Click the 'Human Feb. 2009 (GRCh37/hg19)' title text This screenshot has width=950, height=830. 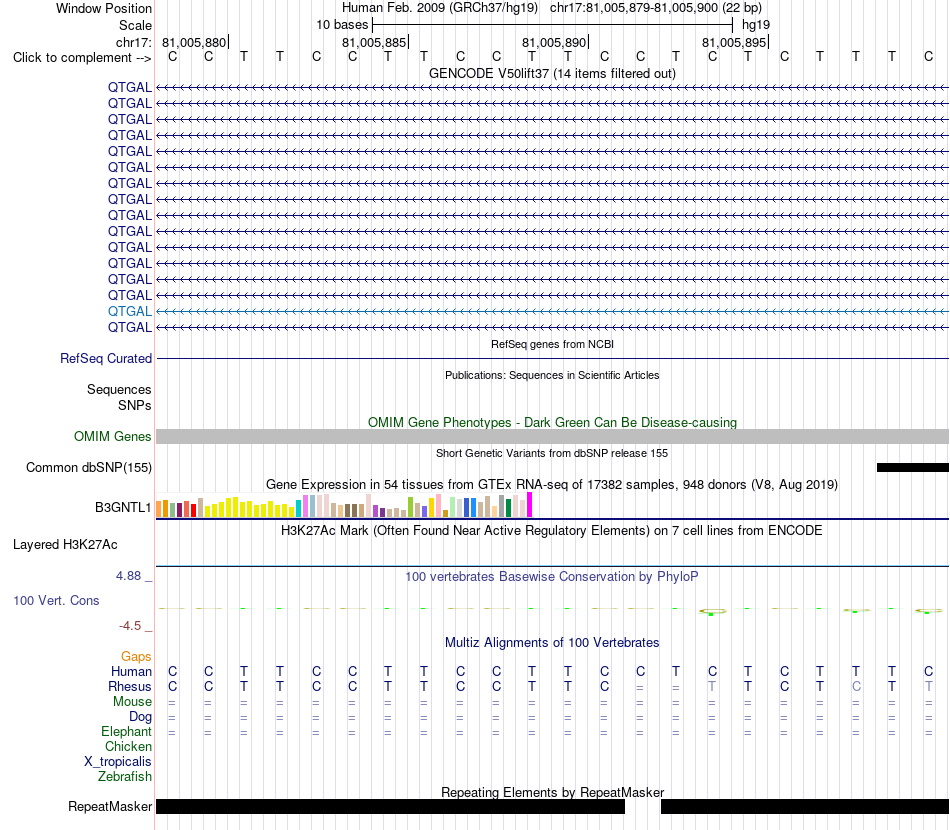tap(440, 8)
